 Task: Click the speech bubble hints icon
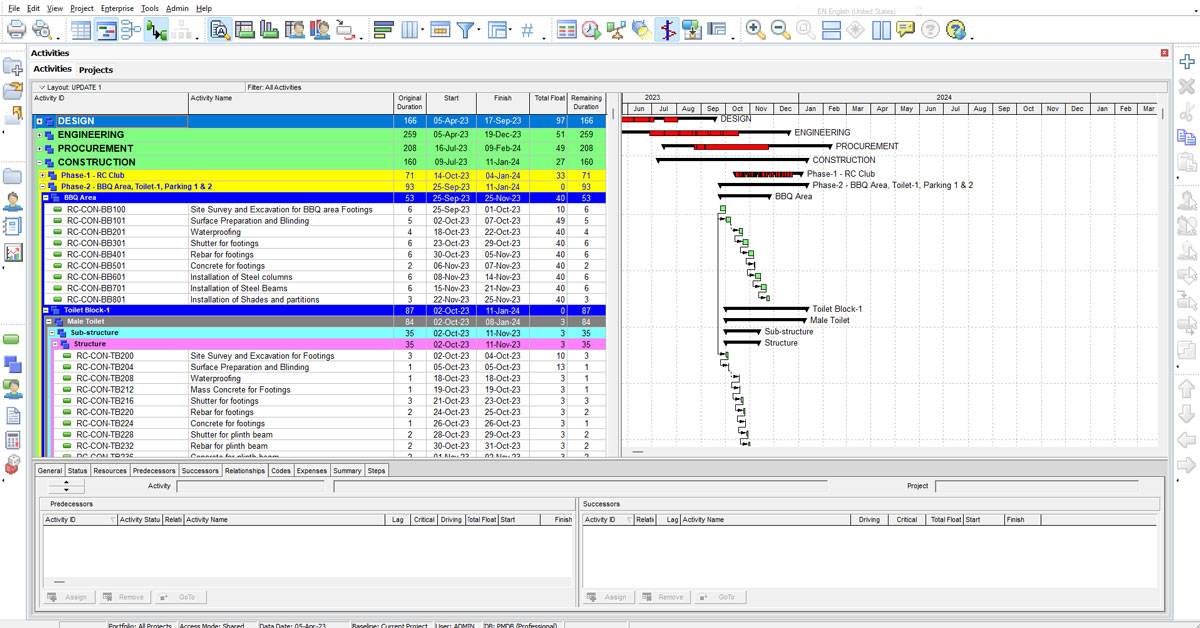(x=906, y=30)
